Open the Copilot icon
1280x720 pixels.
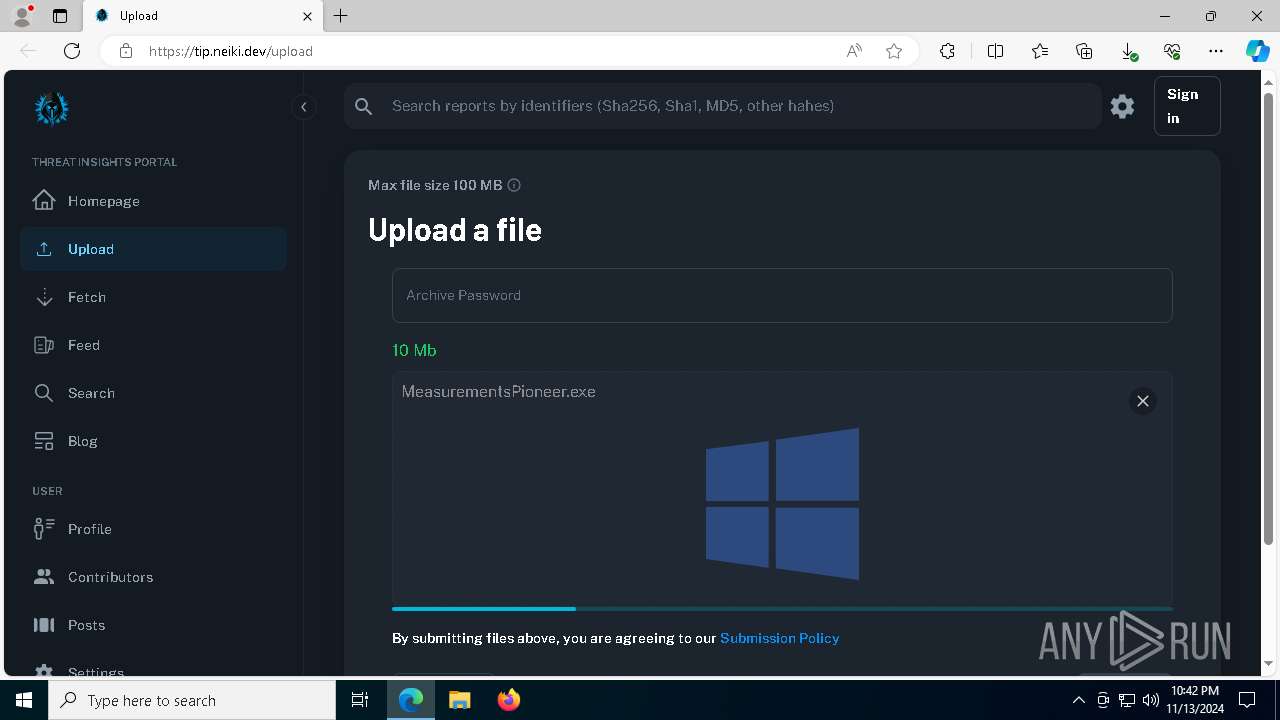tap(1257, 51)
